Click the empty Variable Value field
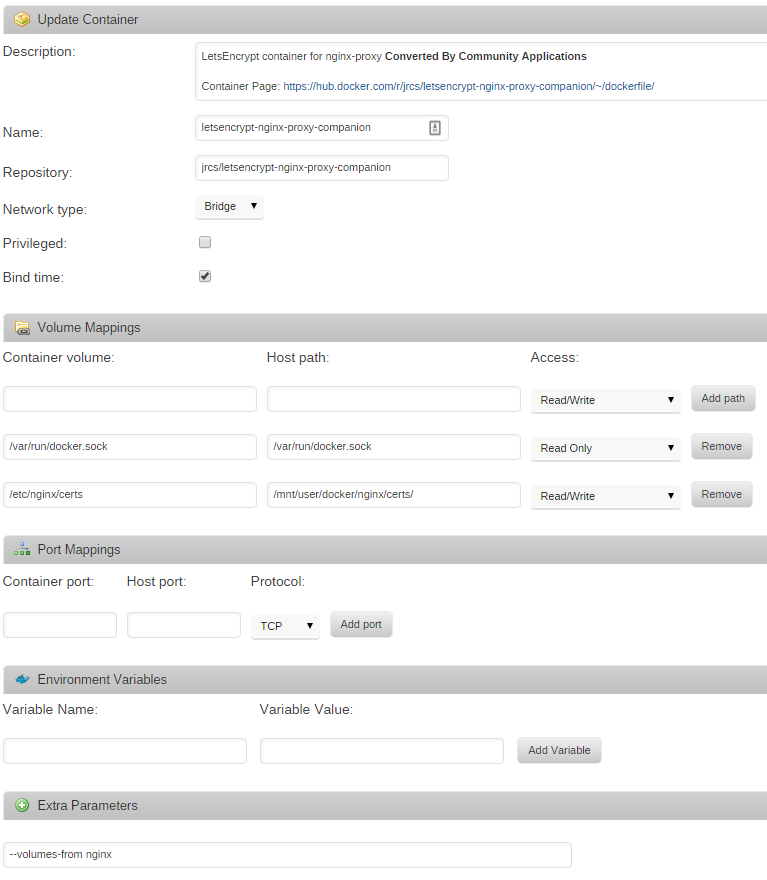This screenshot has width=767, height=880. click(382, 751)
